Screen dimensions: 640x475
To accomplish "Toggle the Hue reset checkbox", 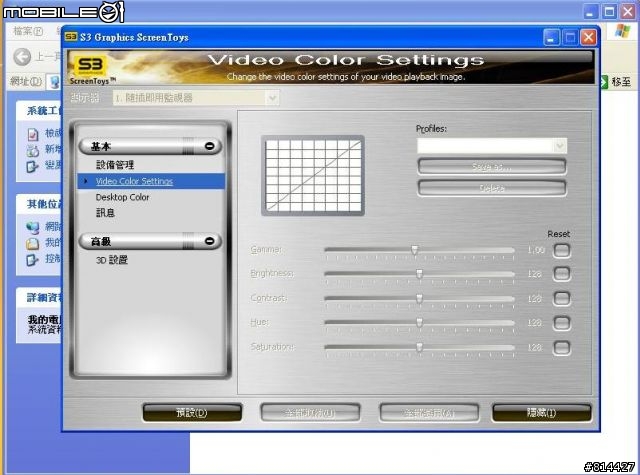I will [562, 323].
